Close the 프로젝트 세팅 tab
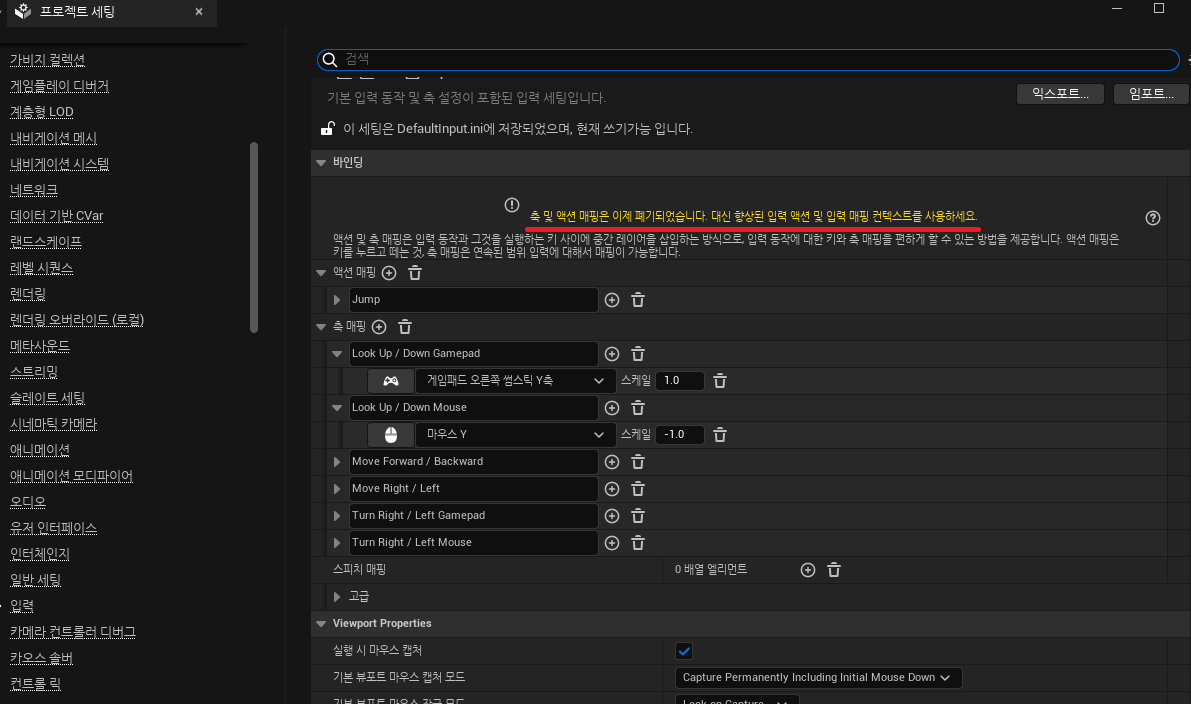This screenshot has width=1191, height=704. pos(199,12)
